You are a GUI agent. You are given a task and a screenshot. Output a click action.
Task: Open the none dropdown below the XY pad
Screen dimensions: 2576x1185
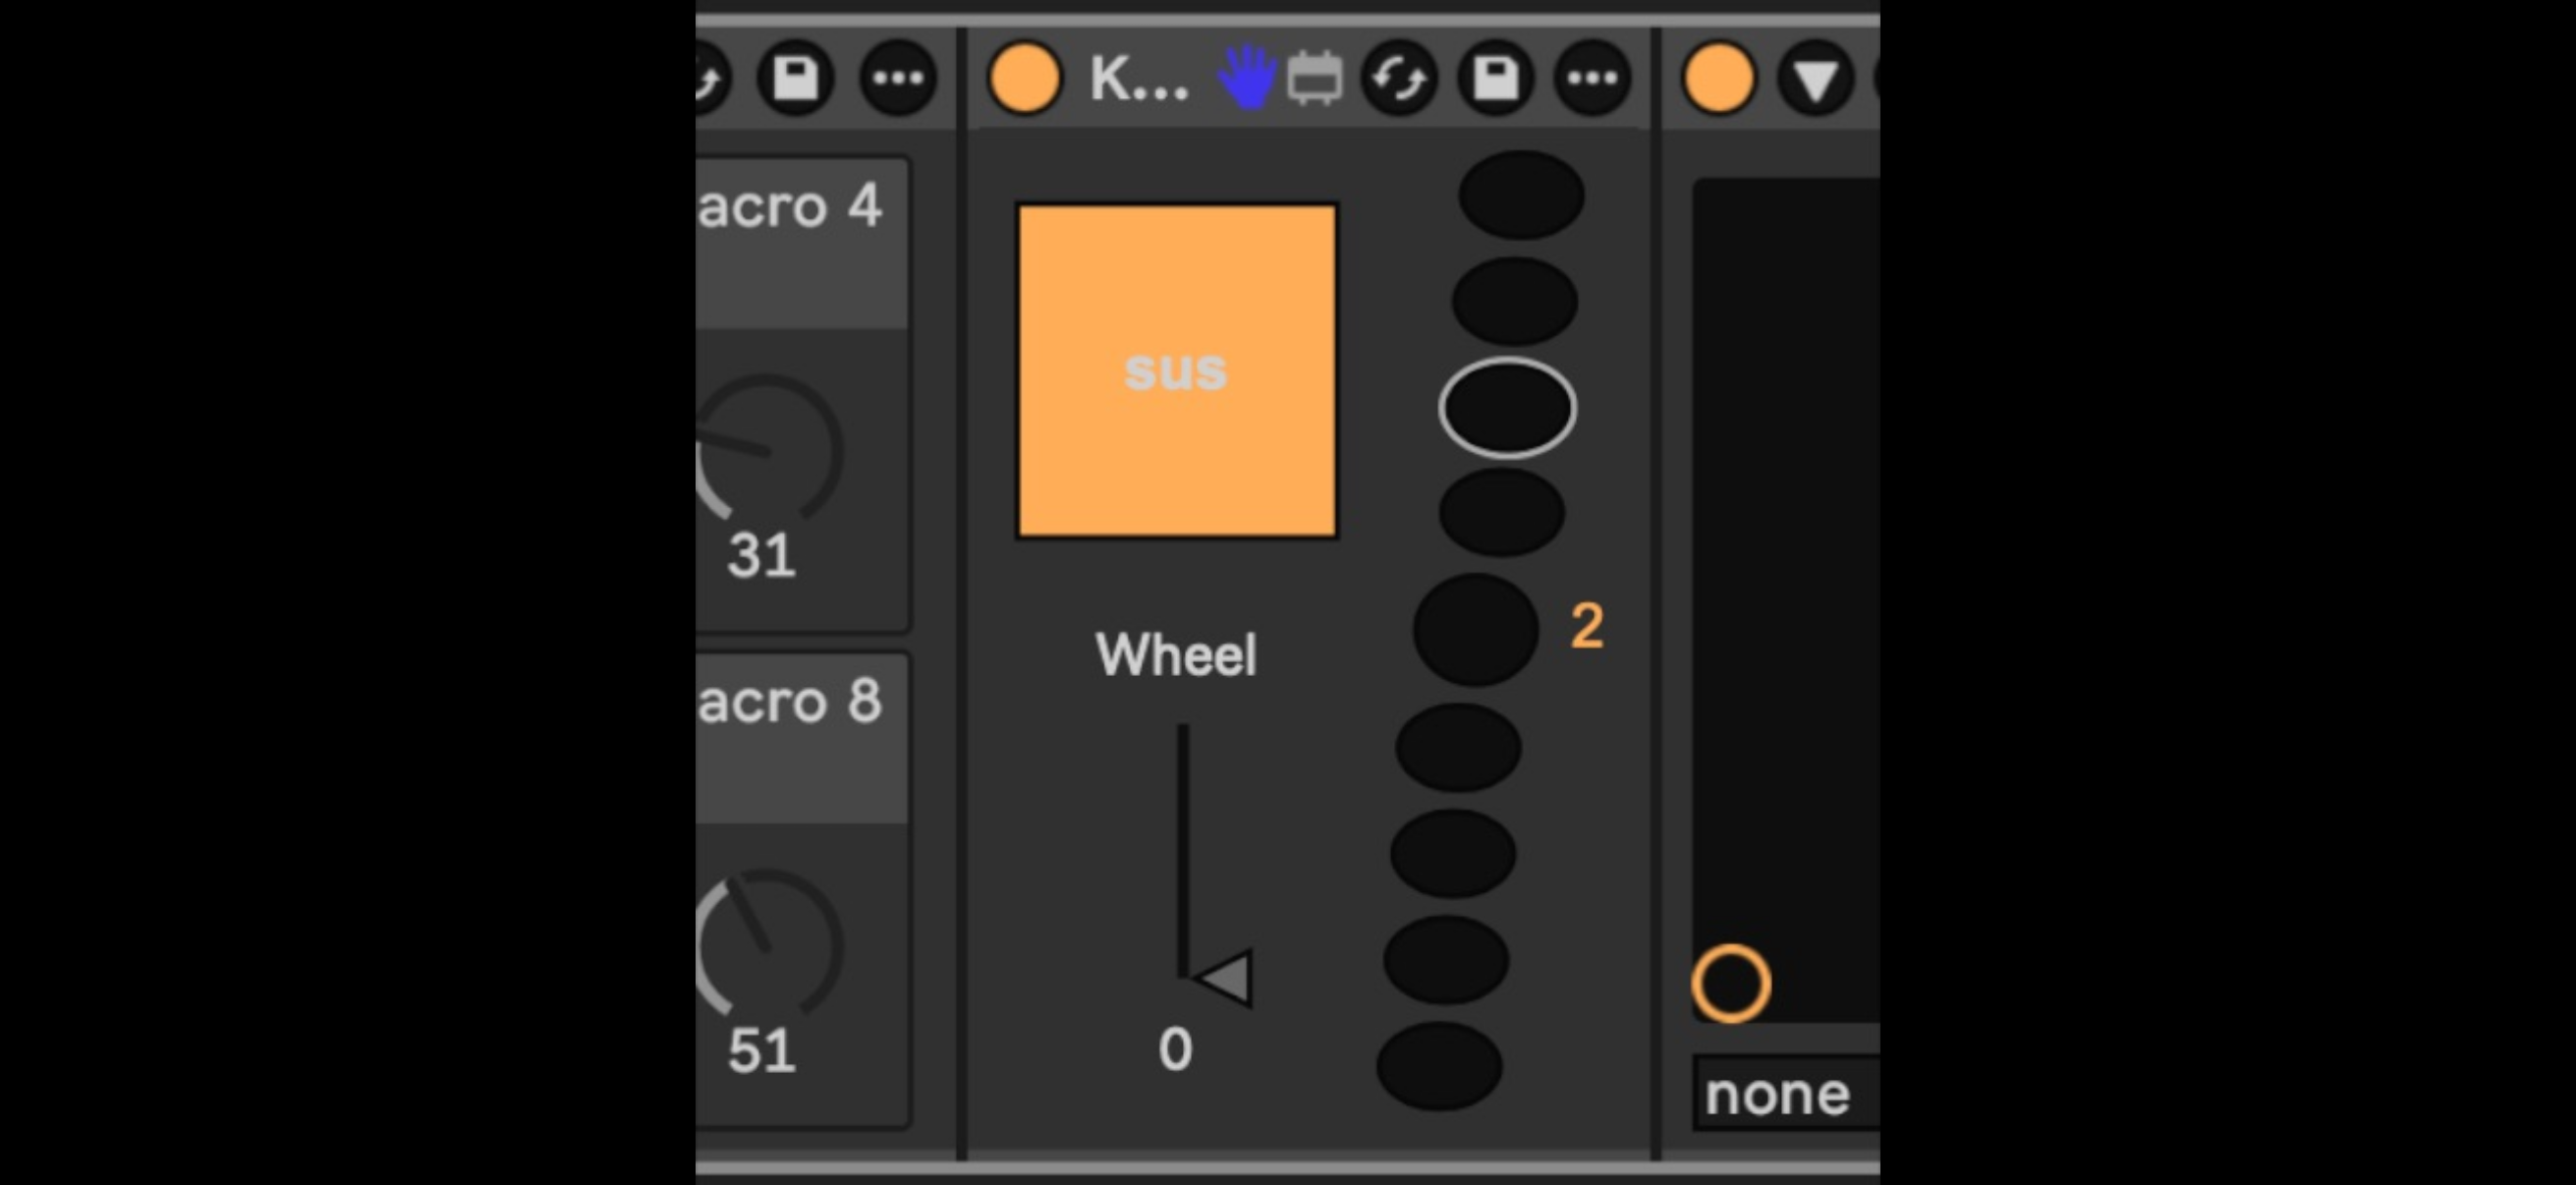point(1786,1093)
